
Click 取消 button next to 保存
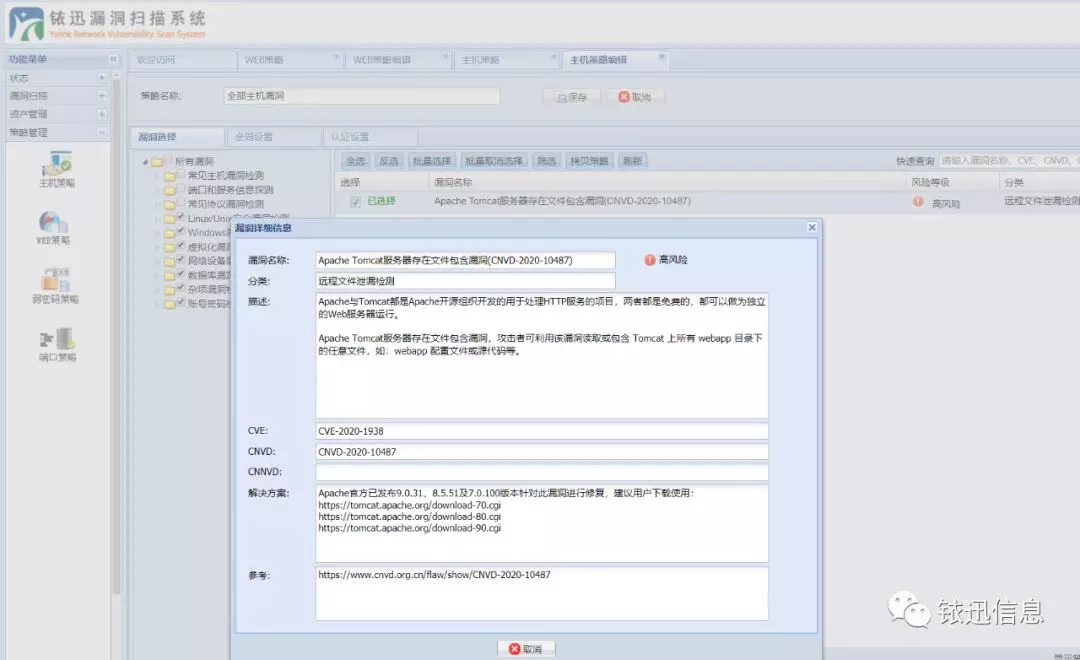pos(634,97)
